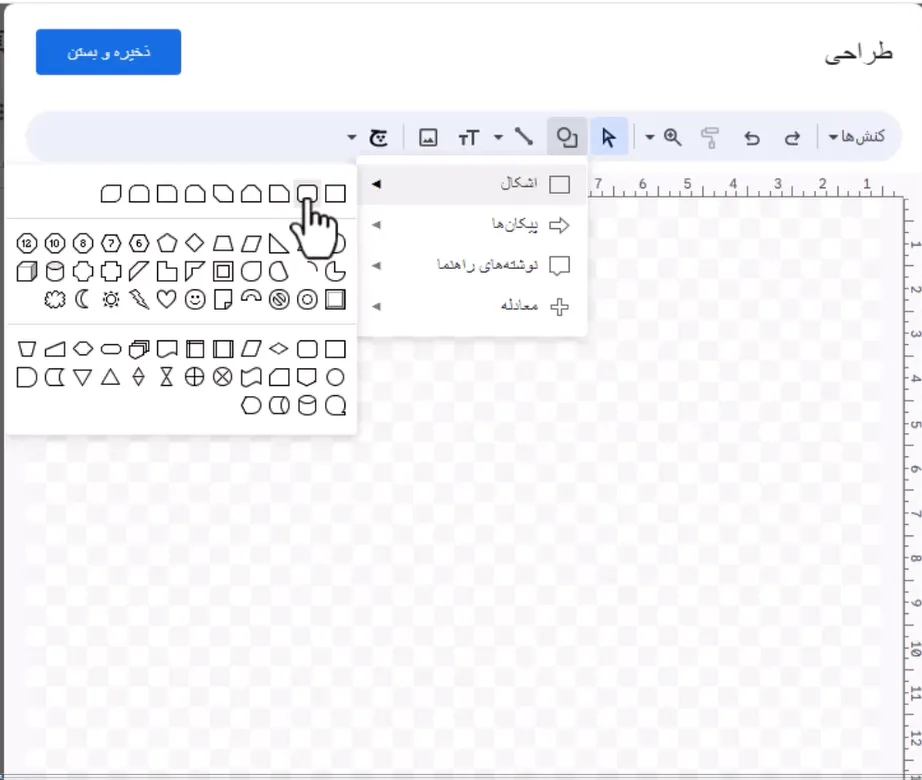Viewport: 922px width, 780px height.
Task: Select the dodecagon shape labeled 12
Action: pyautogui.click(x=26, y=243)
